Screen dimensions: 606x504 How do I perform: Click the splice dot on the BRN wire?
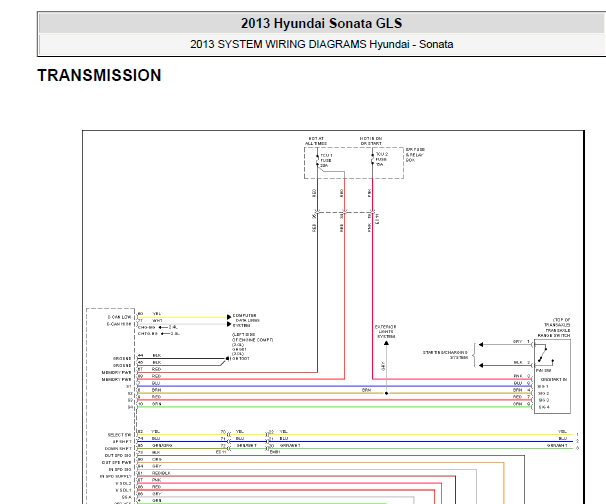(x=386, y=393)
